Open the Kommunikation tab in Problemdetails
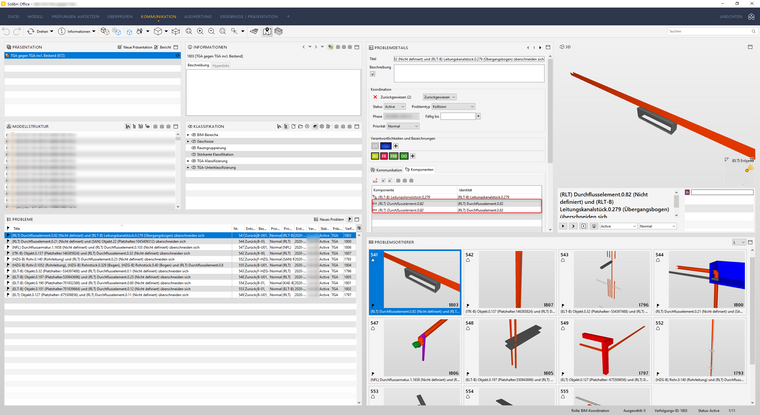The width and height of the screenshot is (760, 415). click(x=386, y=170)
